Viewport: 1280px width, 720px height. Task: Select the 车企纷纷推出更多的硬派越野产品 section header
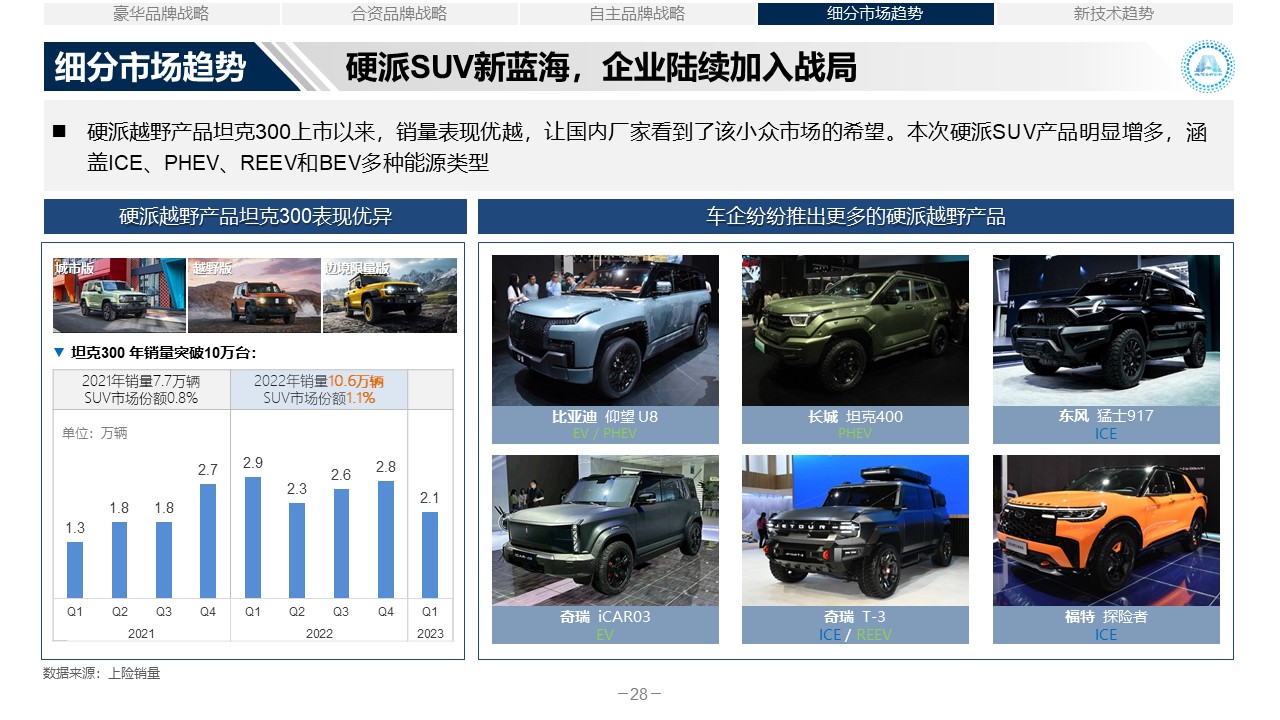[x=856, y=216]
